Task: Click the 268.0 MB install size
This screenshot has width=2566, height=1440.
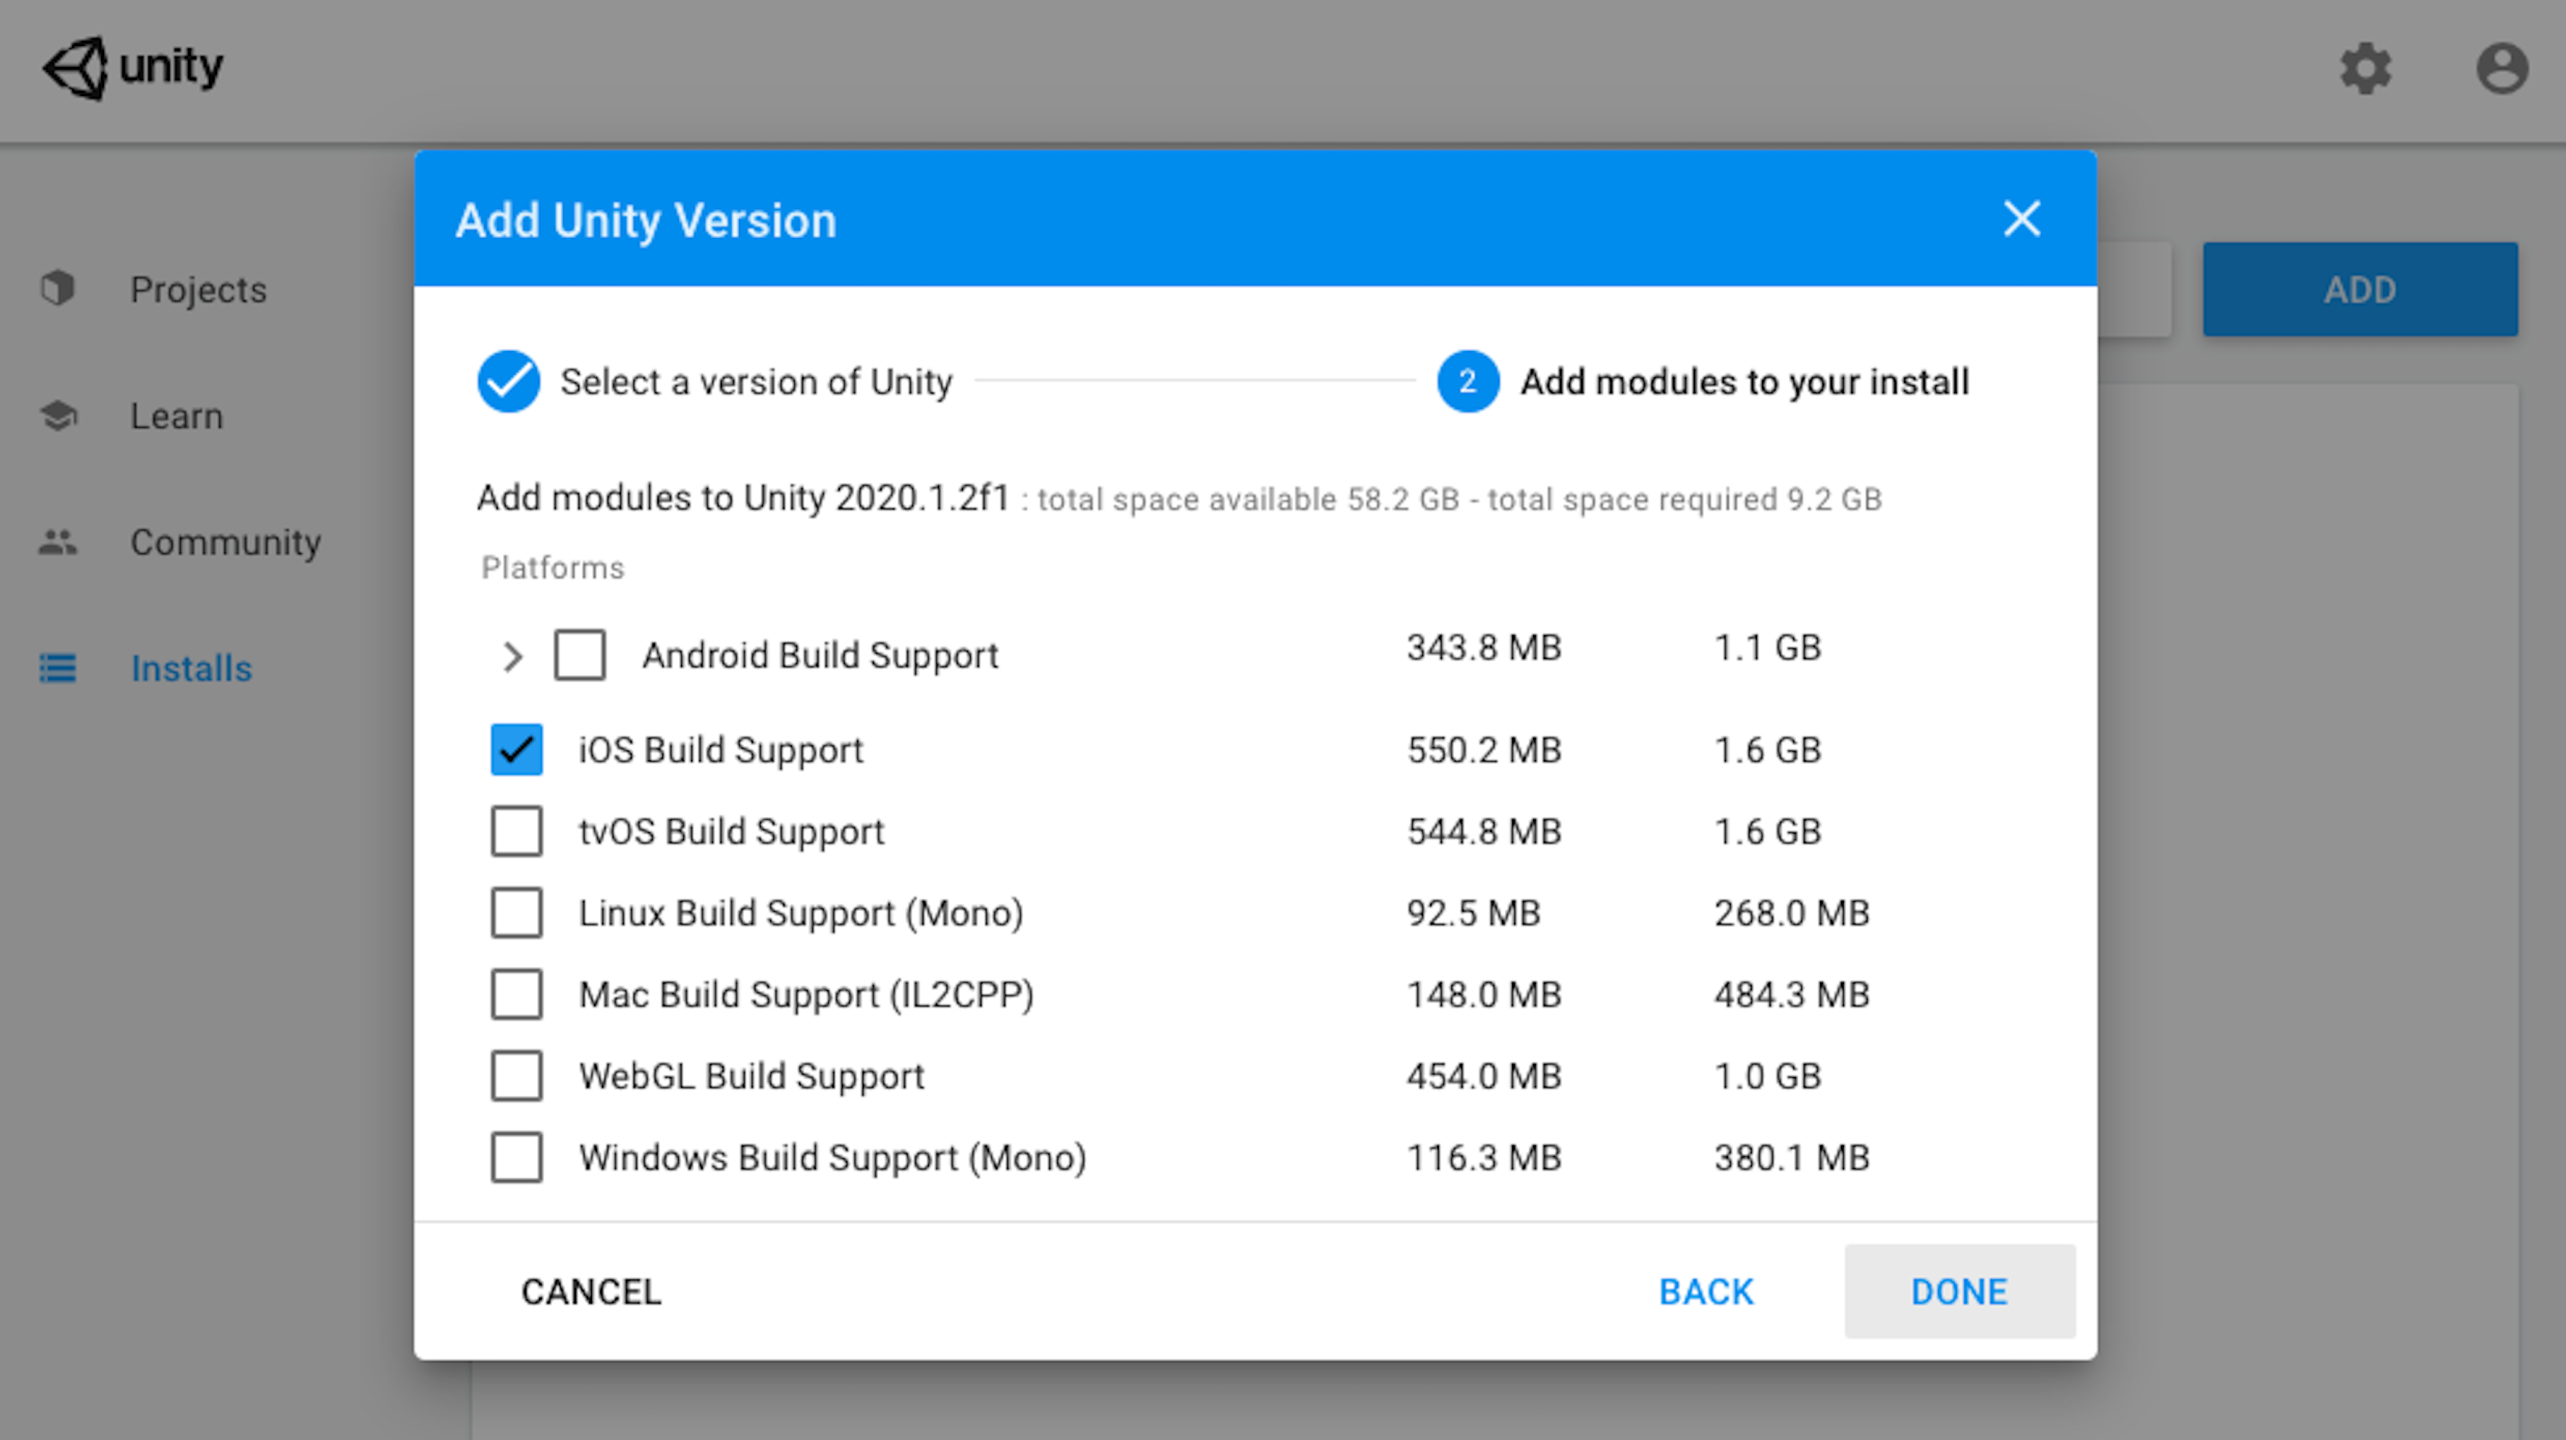Action: (1792, 913)
